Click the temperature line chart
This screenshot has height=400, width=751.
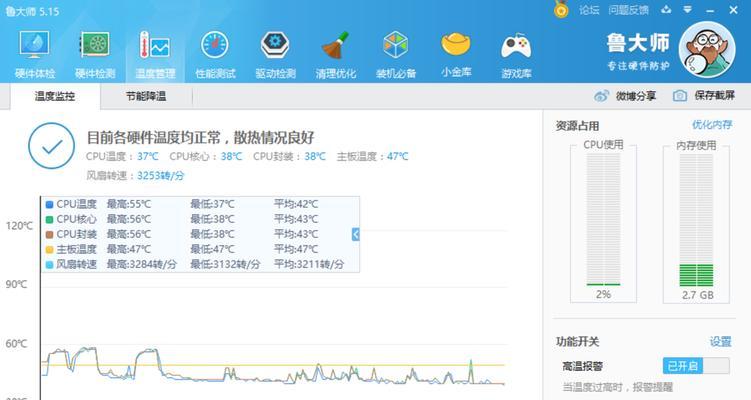274,364
